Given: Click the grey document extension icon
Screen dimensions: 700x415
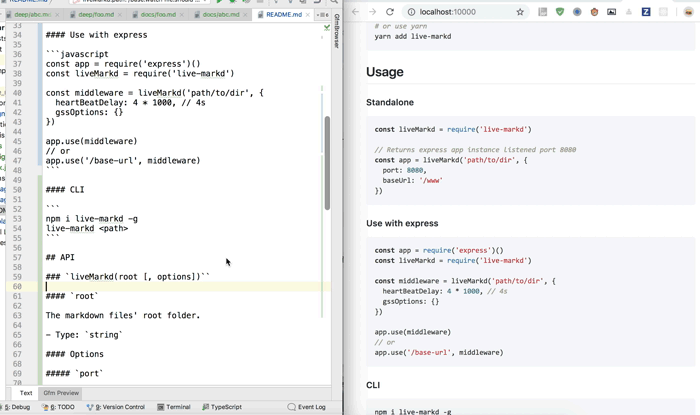Looking at the screenshot, I should click(x=543, y=12).
